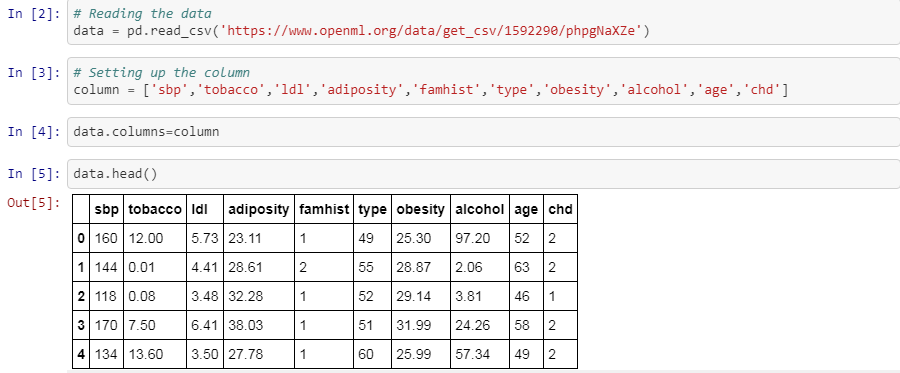Screen dimensions: 900x373
Task: Click the row index 1 label
Action: (81, 267)
